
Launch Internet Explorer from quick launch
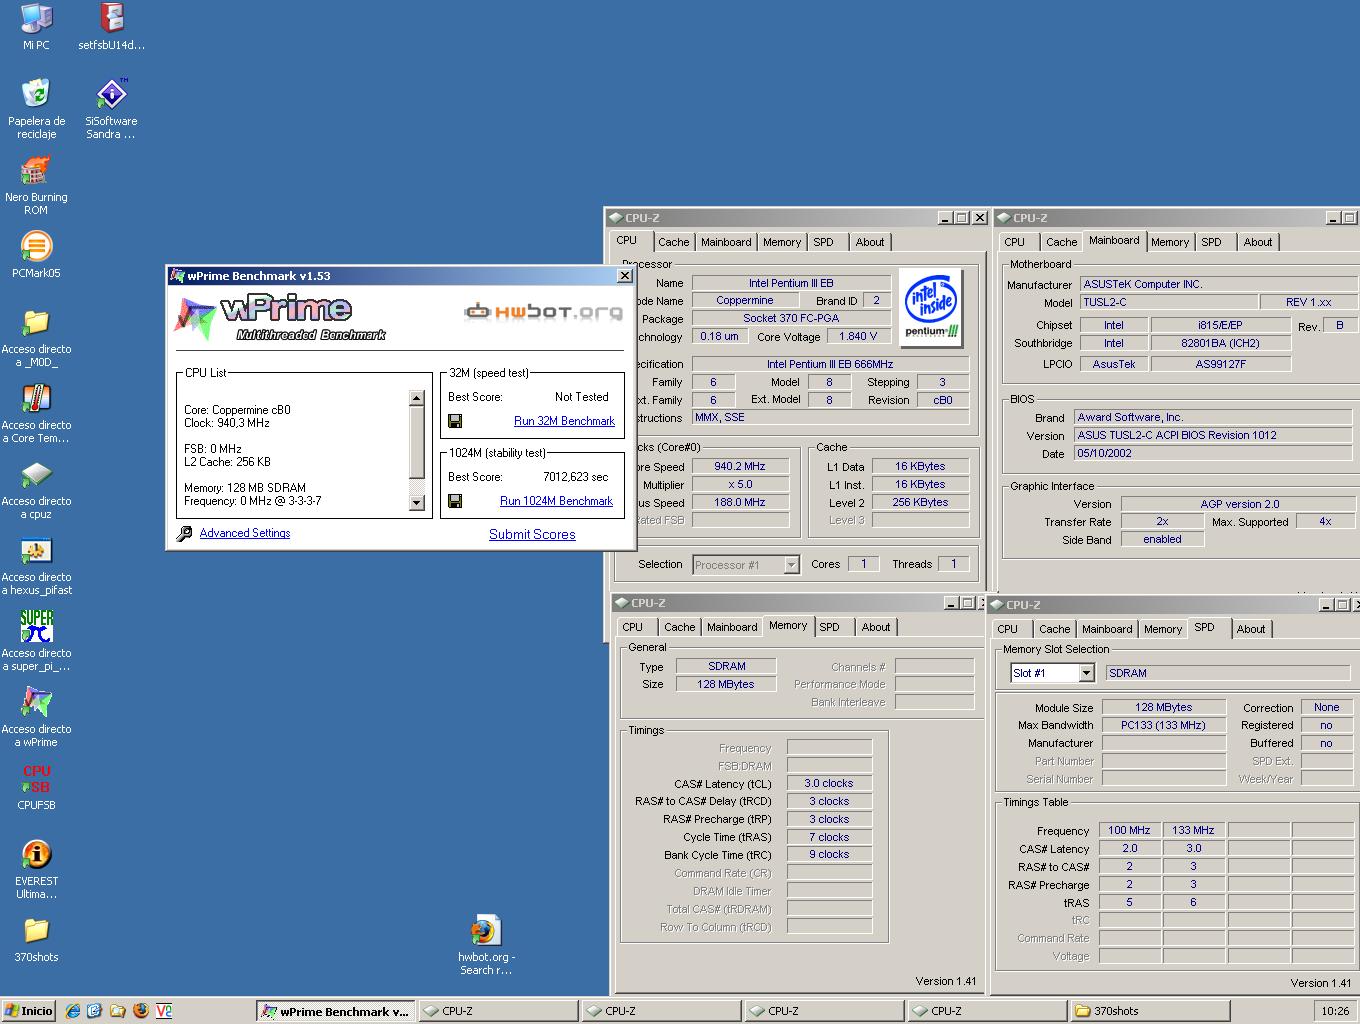point(72,1011)
